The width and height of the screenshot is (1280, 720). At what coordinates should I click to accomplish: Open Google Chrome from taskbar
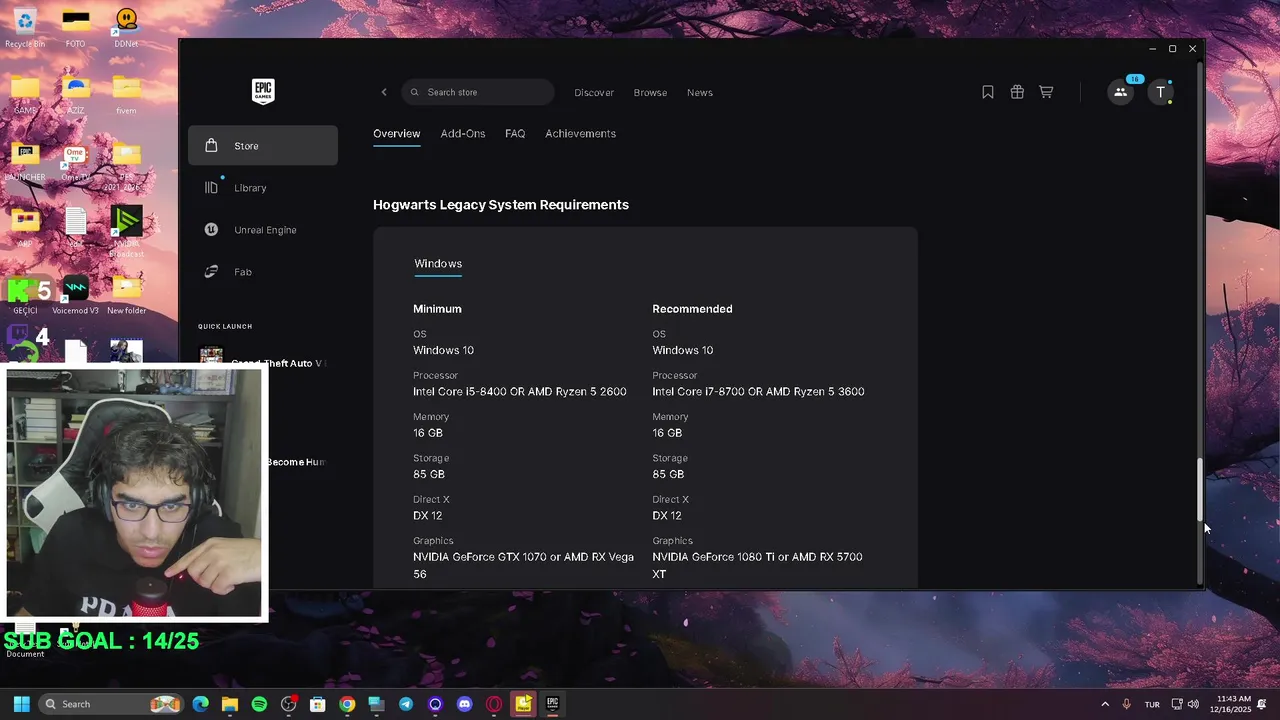(347, 704)
